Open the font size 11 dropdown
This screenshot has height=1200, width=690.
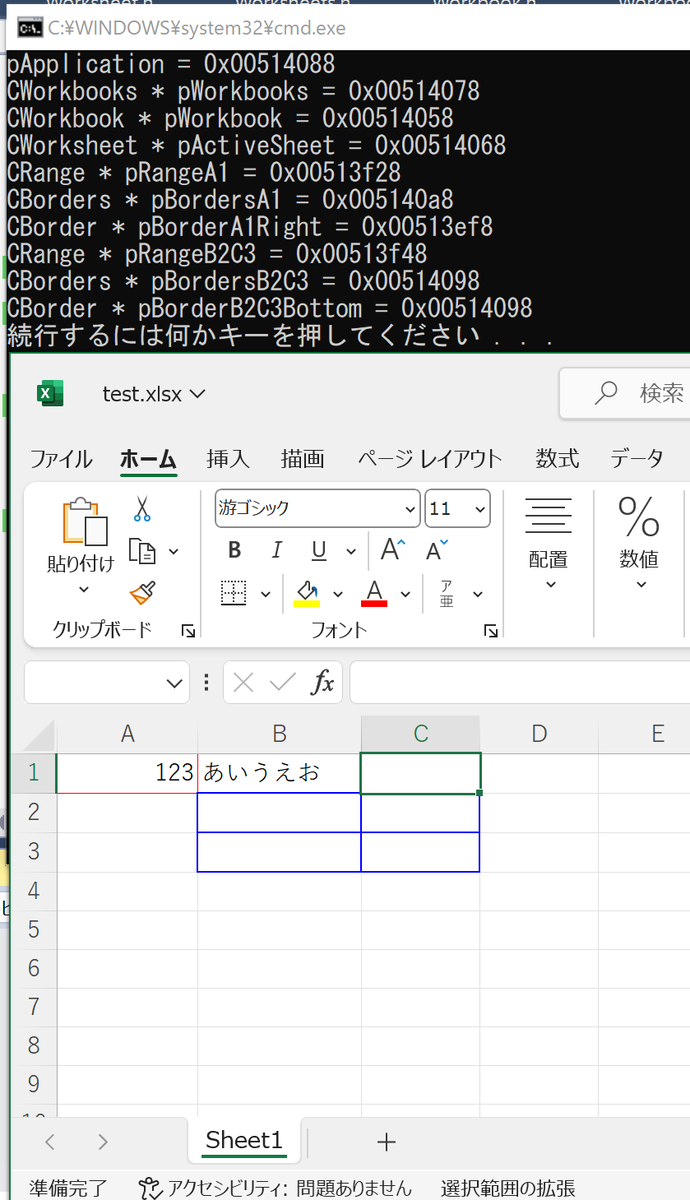[481, 509]
